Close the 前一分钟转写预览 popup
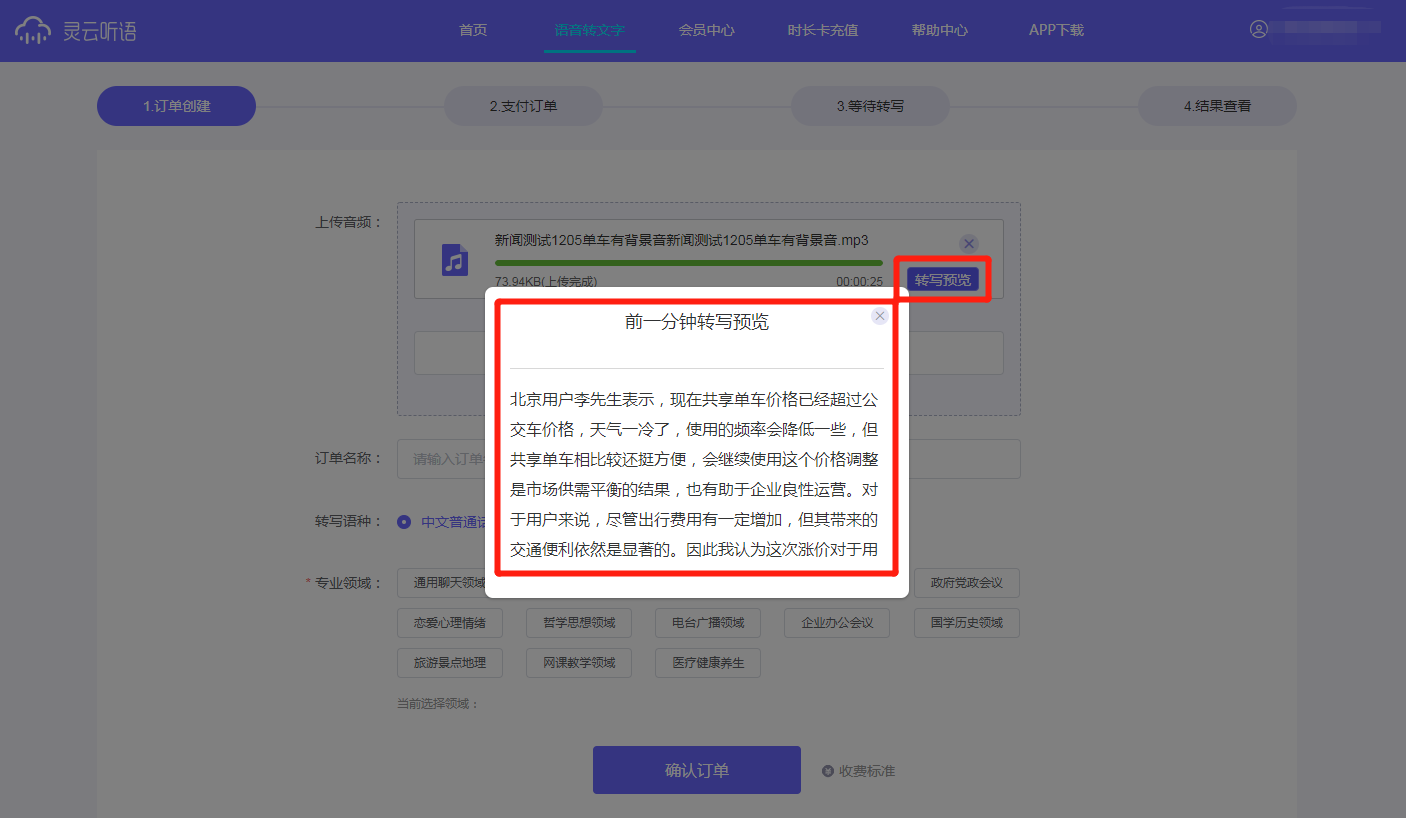1406x818 pixels. tap(880, 316)
